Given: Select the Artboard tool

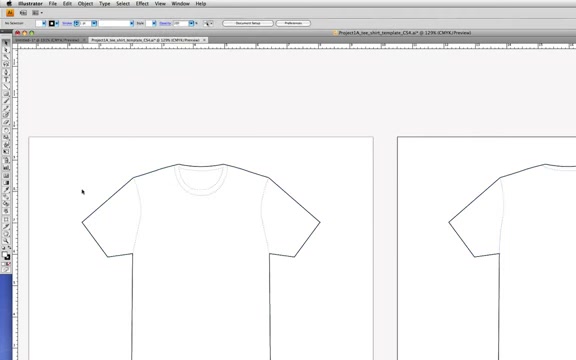Looking at the screenshot, I should tap(6, 220).
